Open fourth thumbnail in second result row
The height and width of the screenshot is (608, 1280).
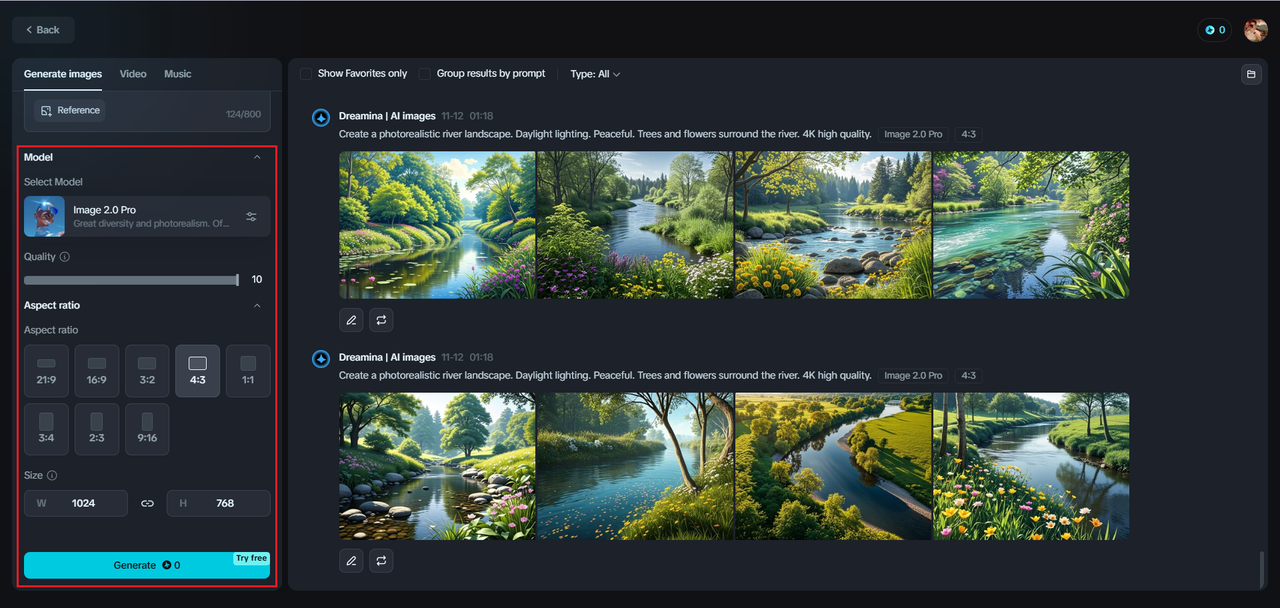1031,466
